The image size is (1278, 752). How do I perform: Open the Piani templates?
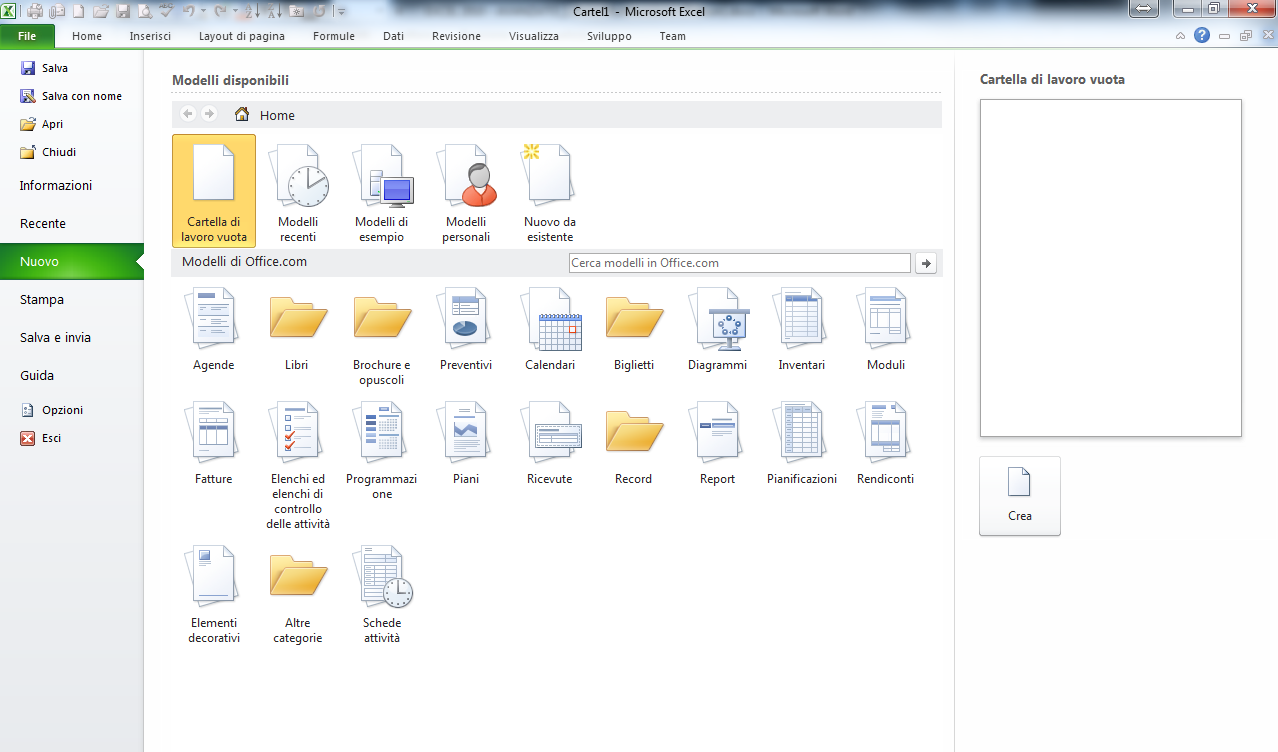click(466, 444)
